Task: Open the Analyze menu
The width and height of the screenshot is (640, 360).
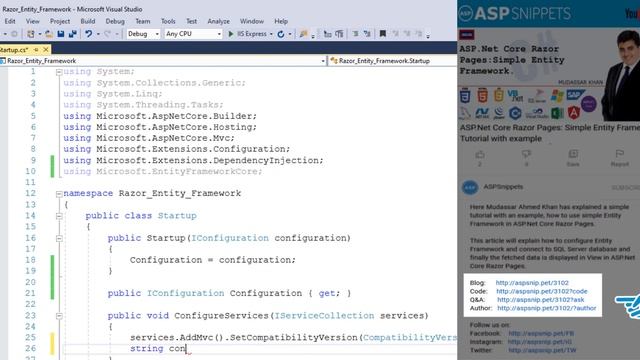Action: point(218,21)
